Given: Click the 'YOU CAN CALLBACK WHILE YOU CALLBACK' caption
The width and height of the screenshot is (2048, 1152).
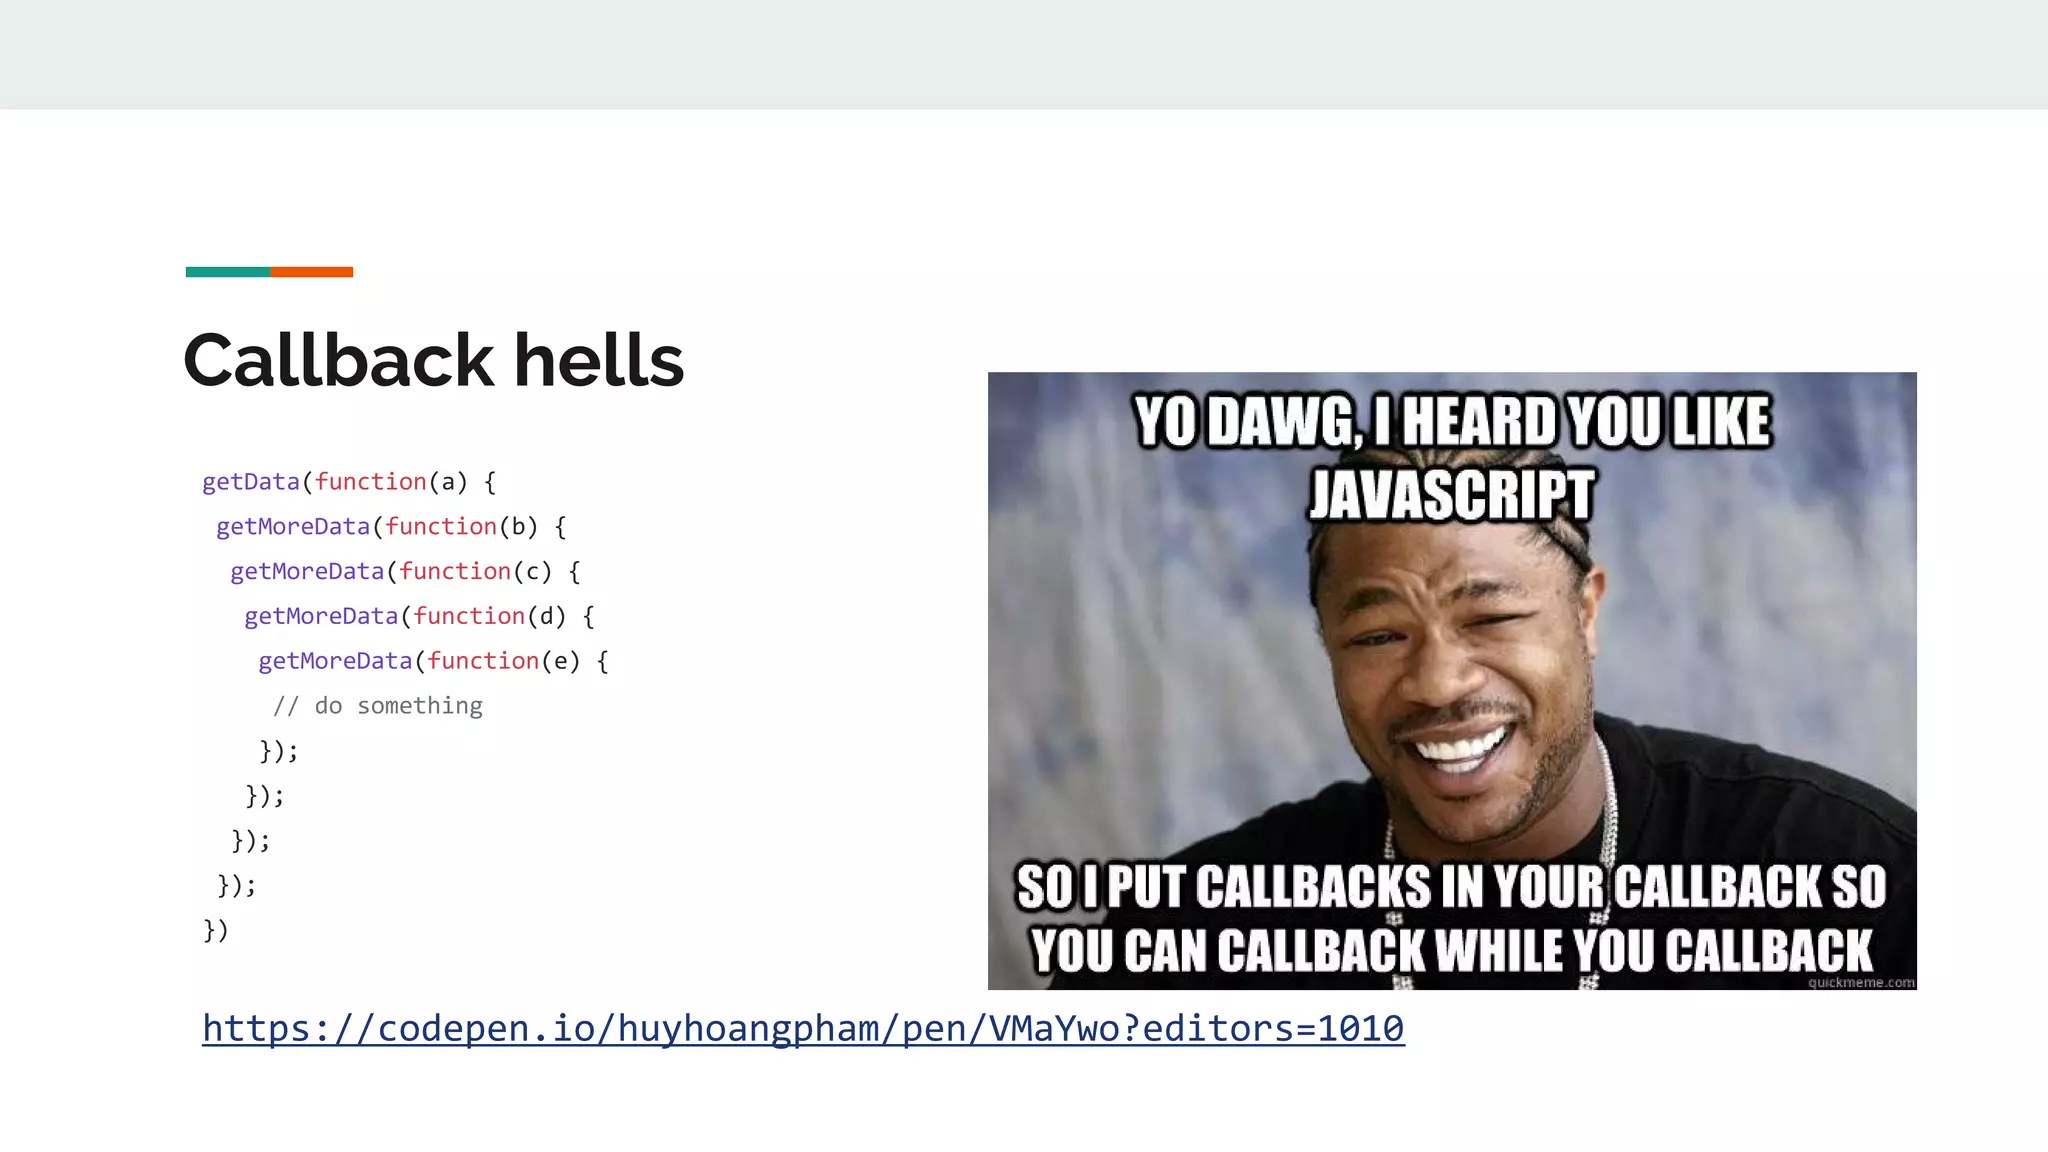Looking at the screenshot, I should [1452, 950].
